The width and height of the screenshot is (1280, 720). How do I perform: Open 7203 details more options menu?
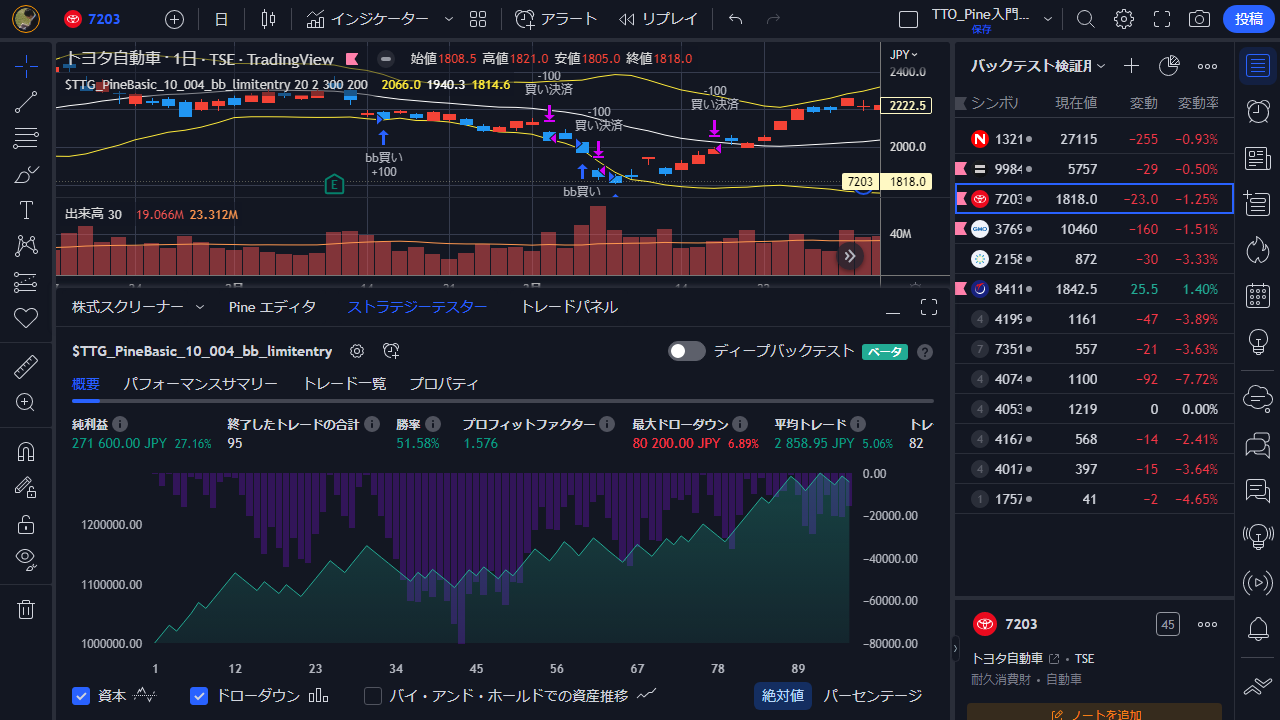point(1208,624)
